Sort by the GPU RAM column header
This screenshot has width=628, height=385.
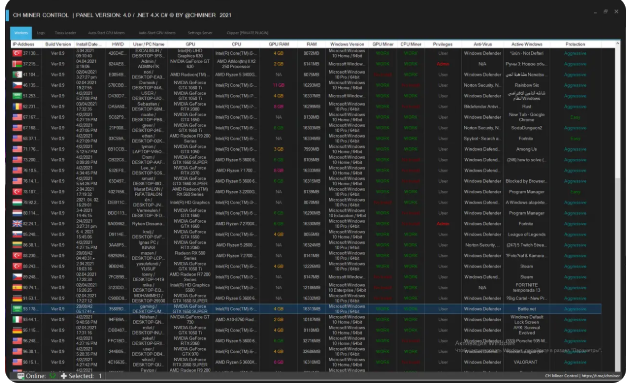pos(279,44)
